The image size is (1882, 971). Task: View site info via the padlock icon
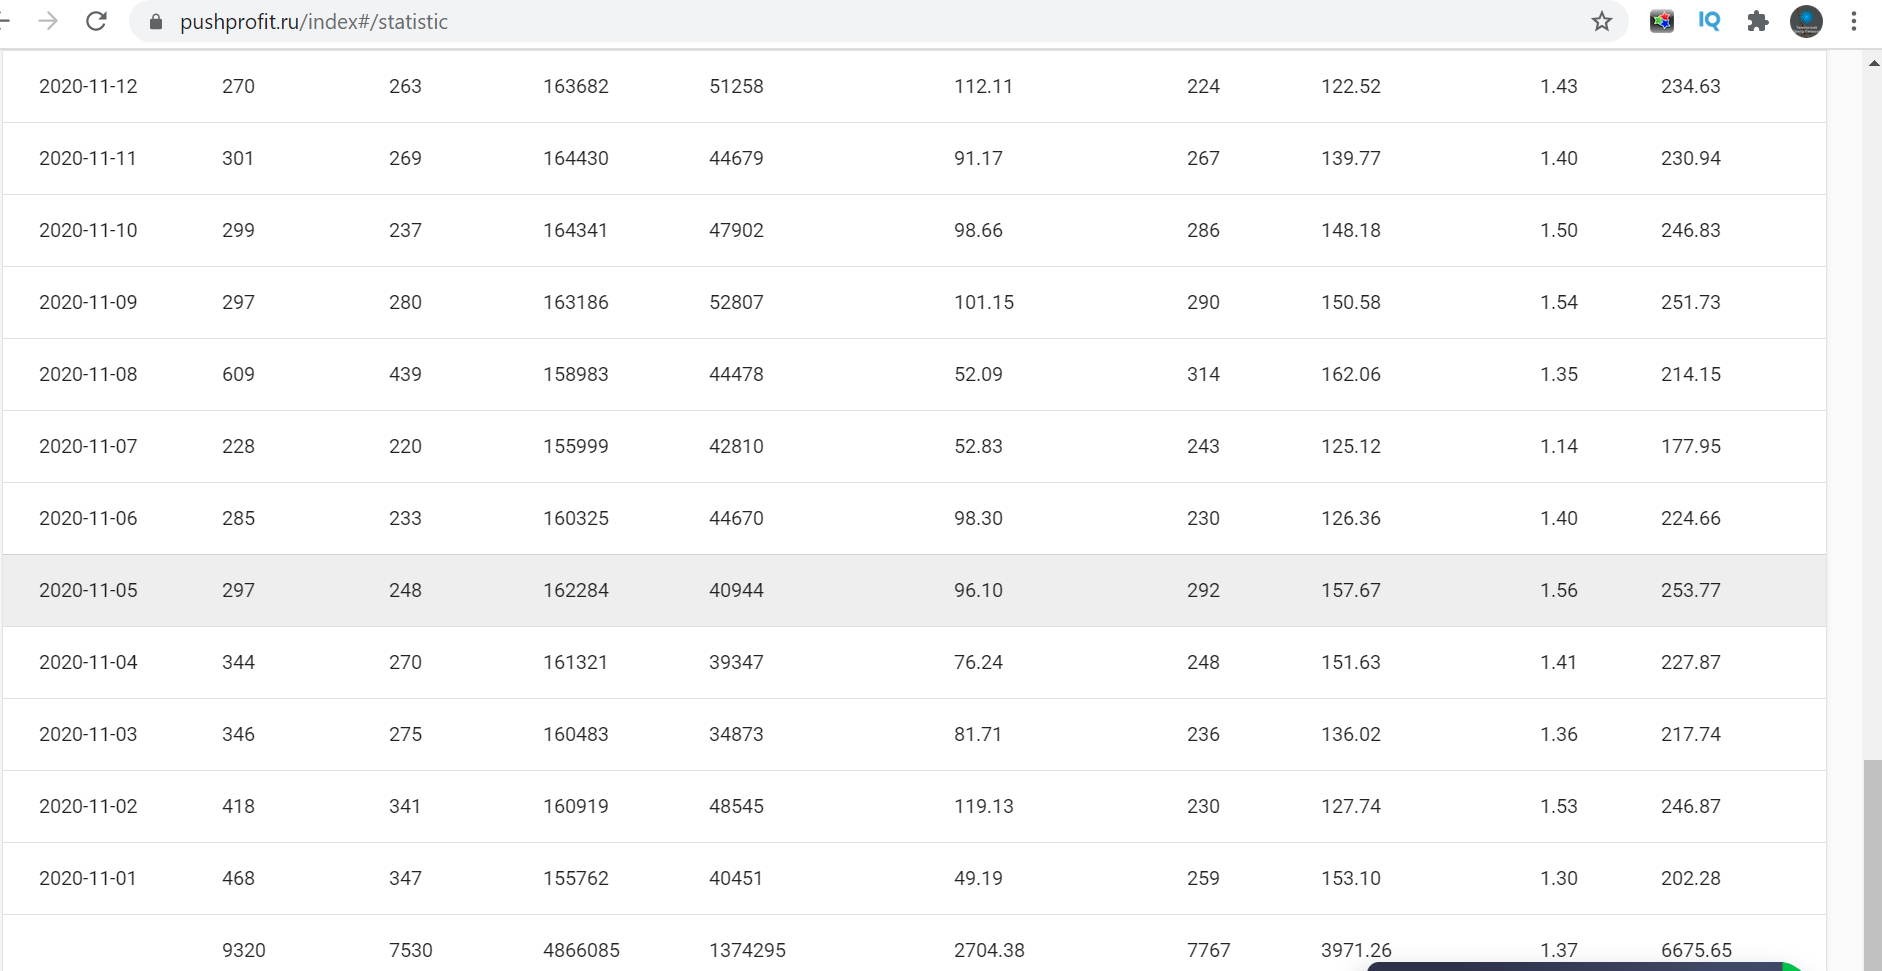pos(156,21)
